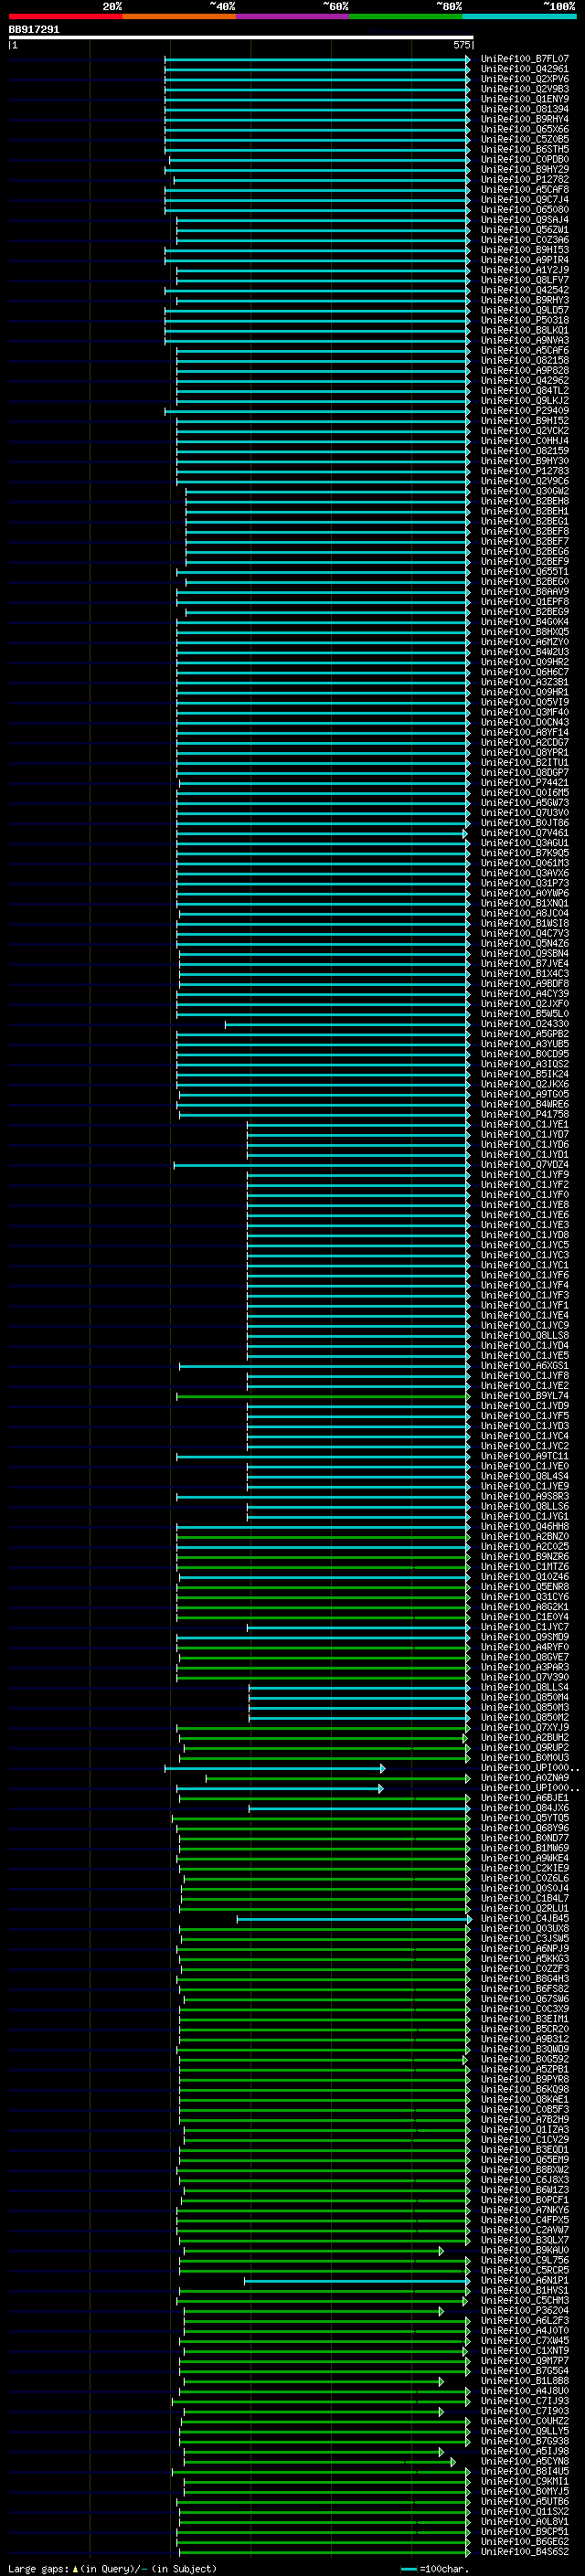Select hit label UniRef100_Q84TL2

coord(525,391)
